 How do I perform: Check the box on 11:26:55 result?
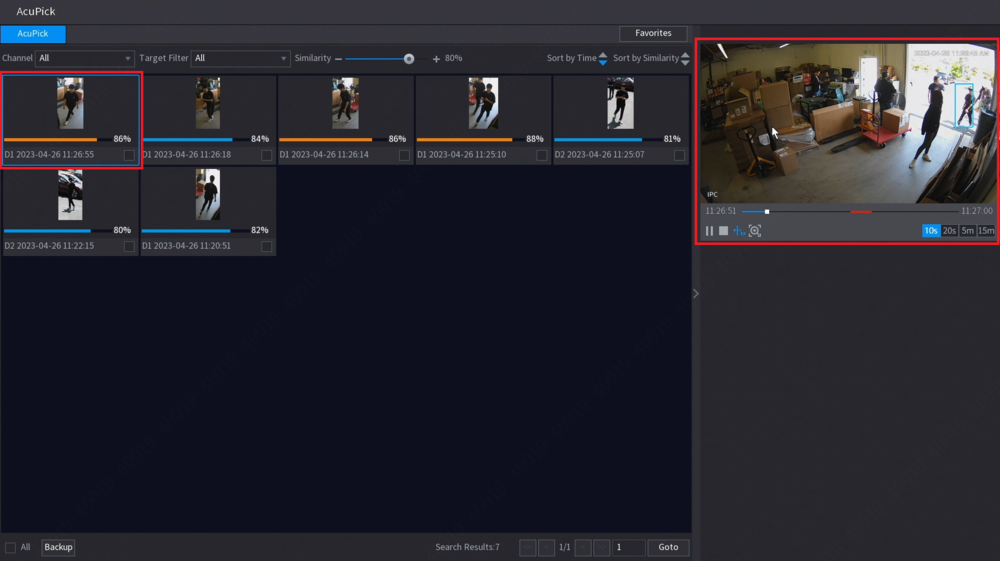129,155
